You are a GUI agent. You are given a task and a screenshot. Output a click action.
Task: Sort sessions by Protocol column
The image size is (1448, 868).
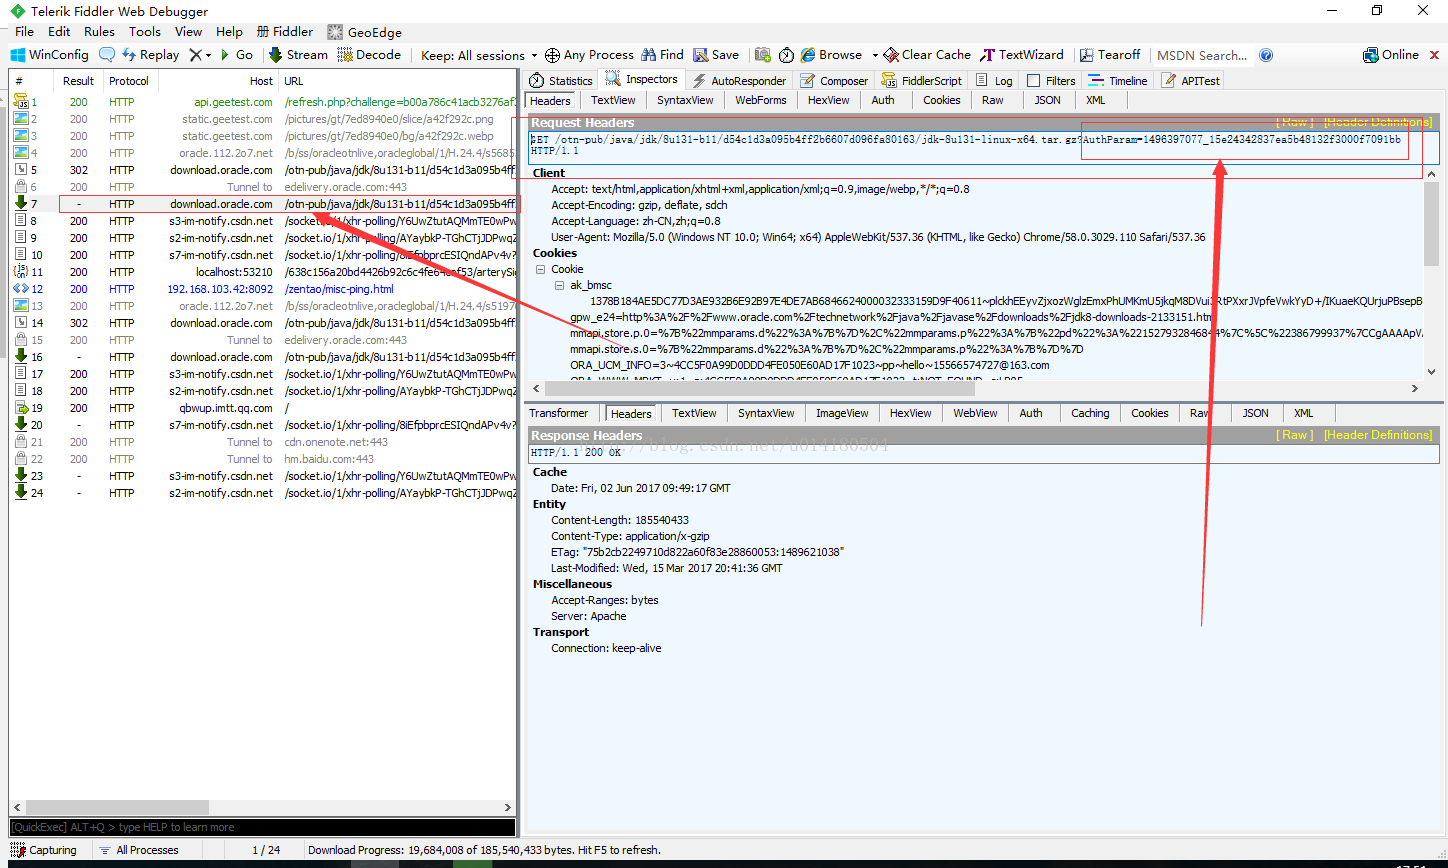(x=129, y=81)
